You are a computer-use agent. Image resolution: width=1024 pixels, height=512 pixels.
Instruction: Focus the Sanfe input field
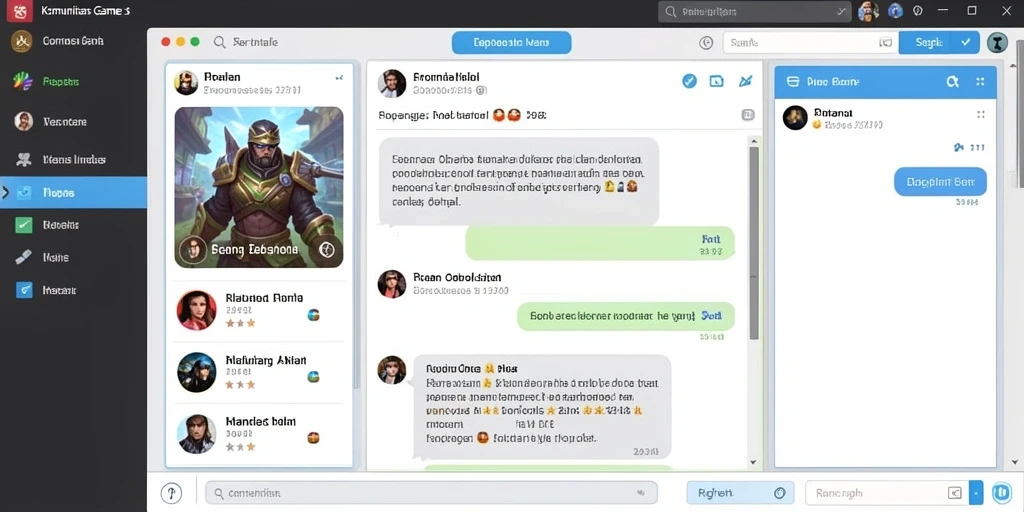click(x=810, y=42)
